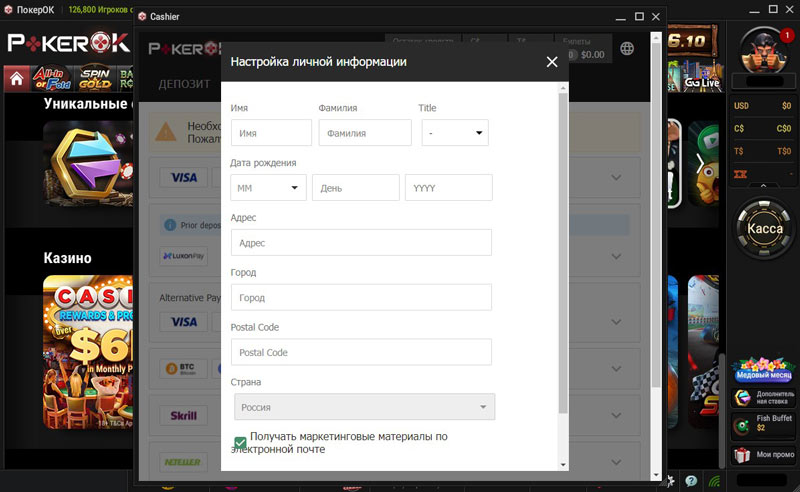
Task: Select the T$ balance row
Action: click(762, 151)
